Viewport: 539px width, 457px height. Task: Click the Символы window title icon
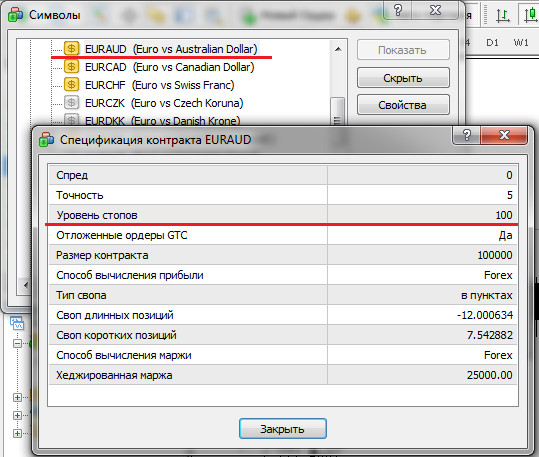coord(15,15)
